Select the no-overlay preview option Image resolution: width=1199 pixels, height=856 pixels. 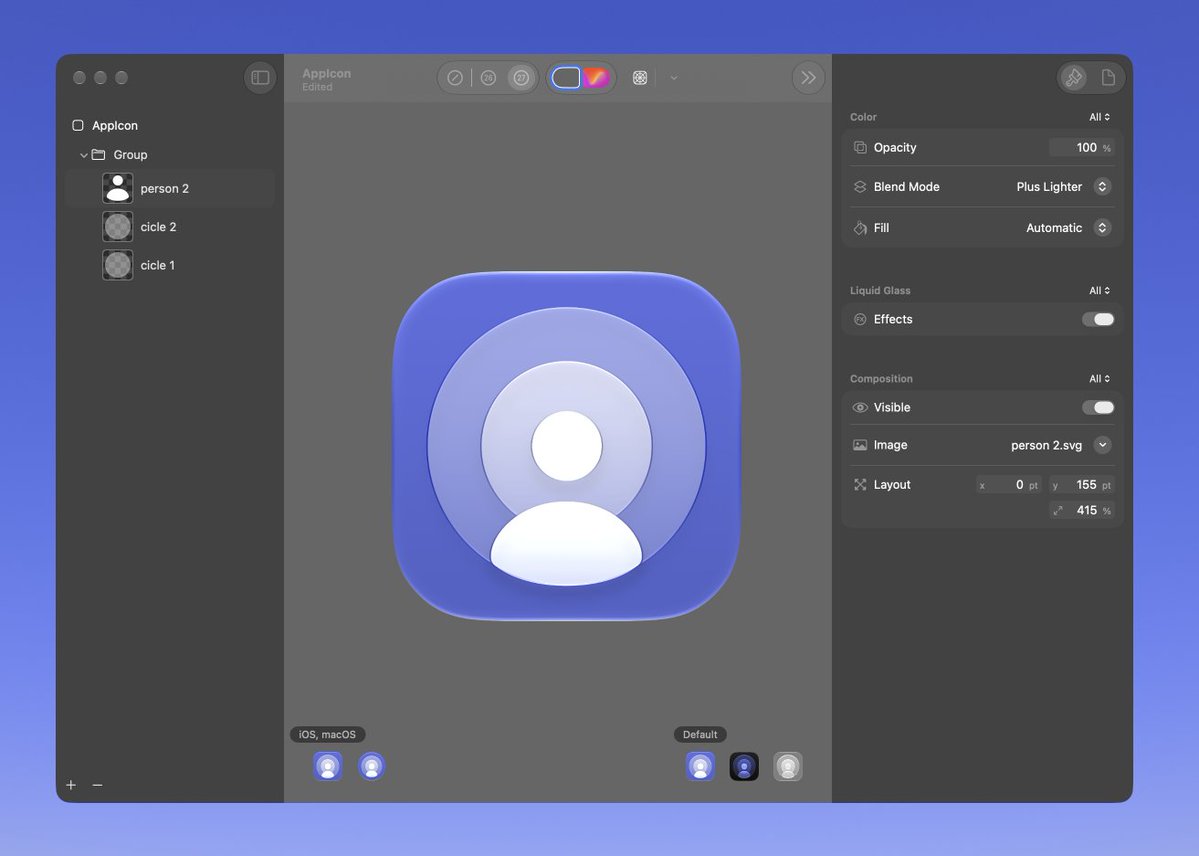455,78
